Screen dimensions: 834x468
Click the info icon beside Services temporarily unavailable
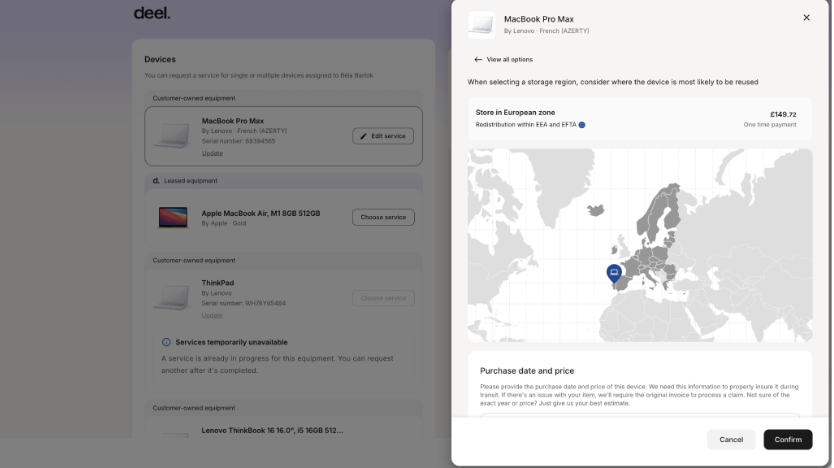tap(166, 342)
